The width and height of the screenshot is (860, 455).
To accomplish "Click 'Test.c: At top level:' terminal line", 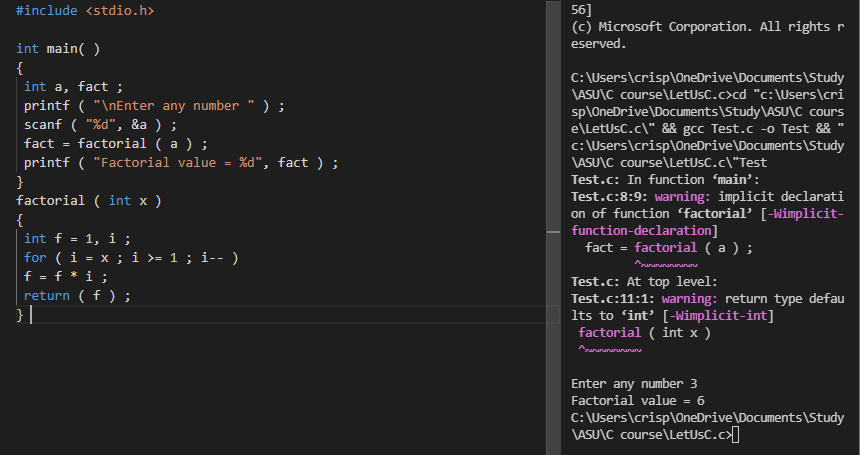I will [644, 281].
